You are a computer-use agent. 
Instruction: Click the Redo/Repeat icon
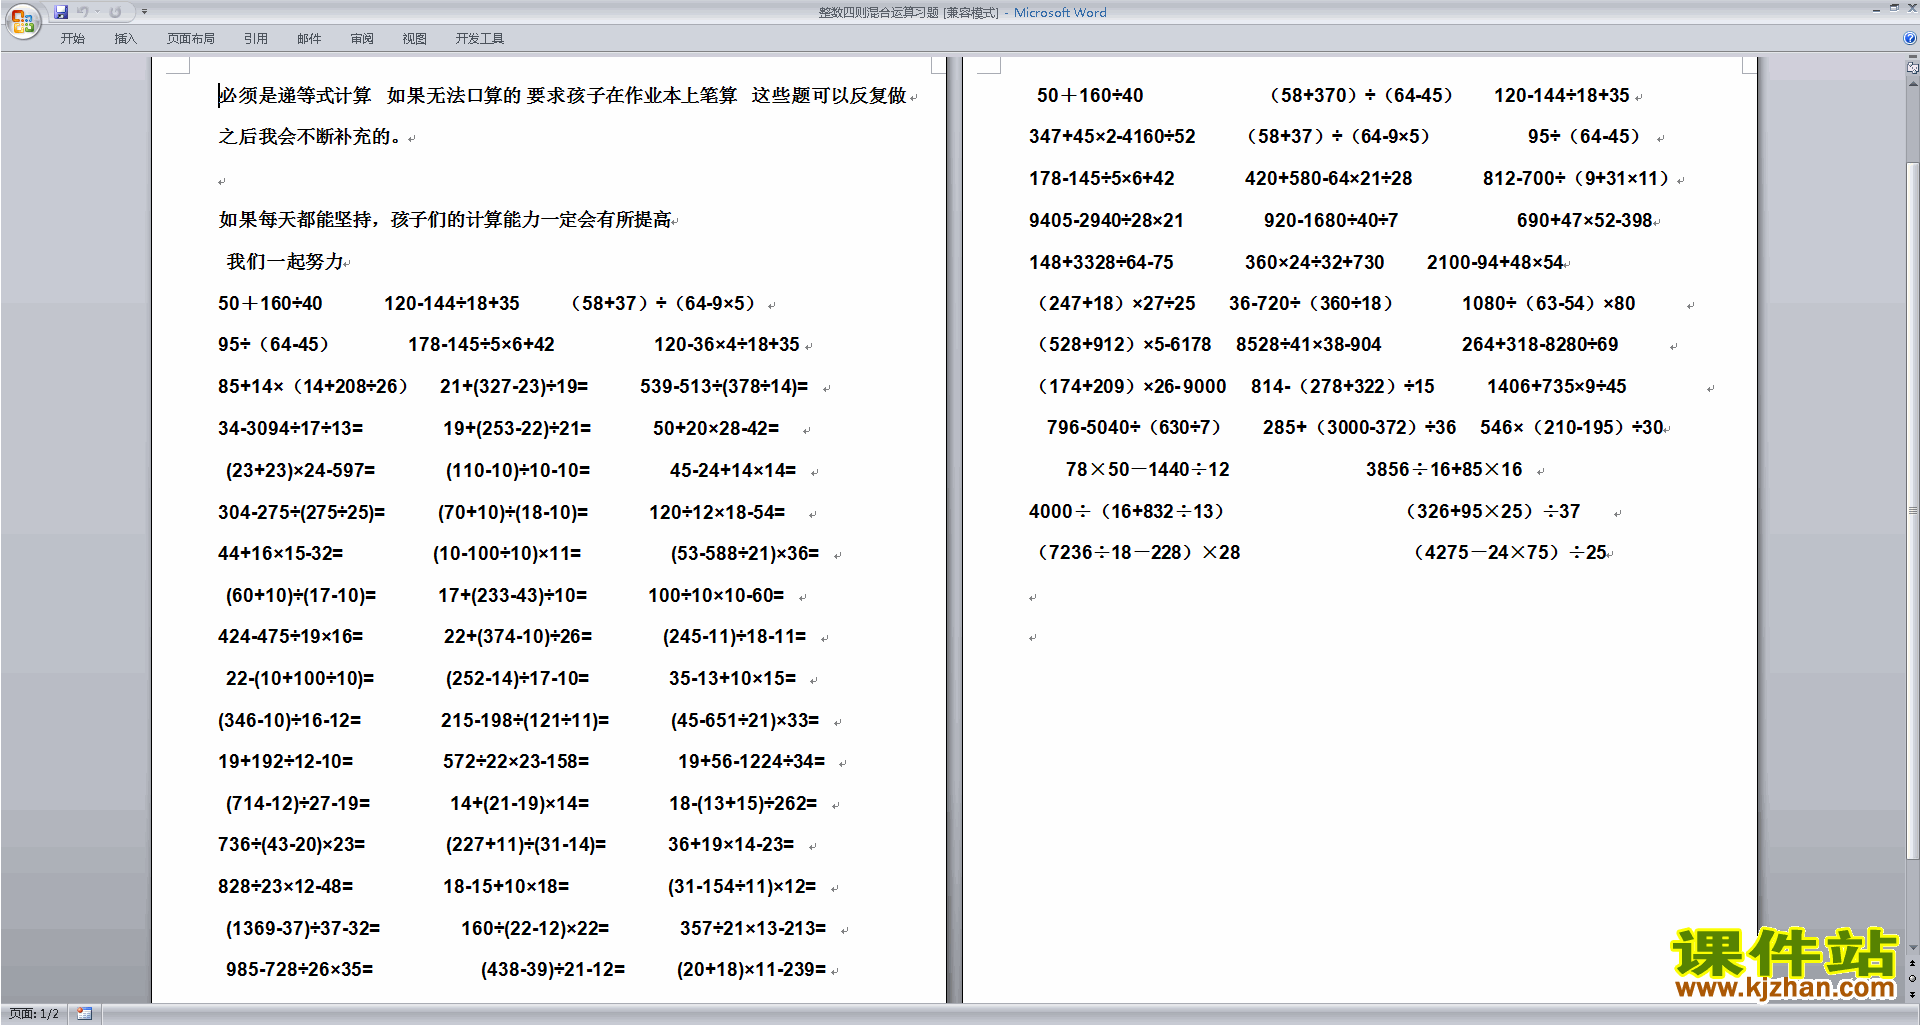pyautogui.click(x=115, y=12)
